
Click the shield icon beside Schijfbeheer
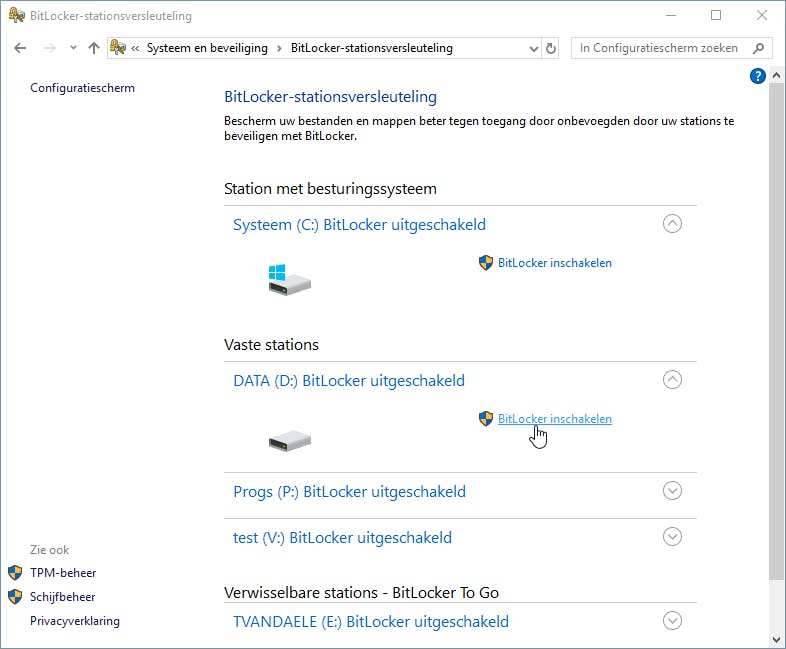click(x=15, y=597)
